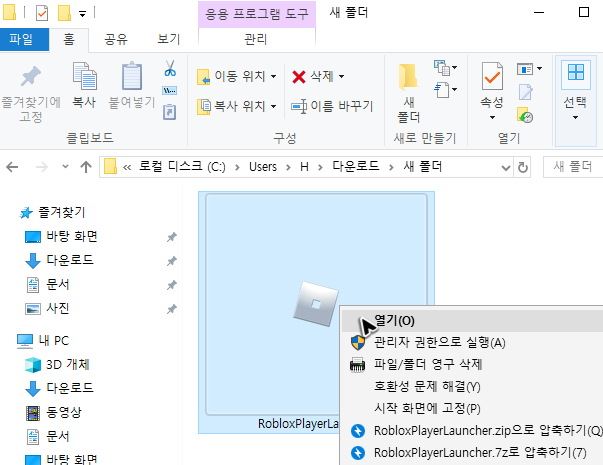Select 다운로드 under 내 PC
This screenshot has height=465, width=603.
70,388
